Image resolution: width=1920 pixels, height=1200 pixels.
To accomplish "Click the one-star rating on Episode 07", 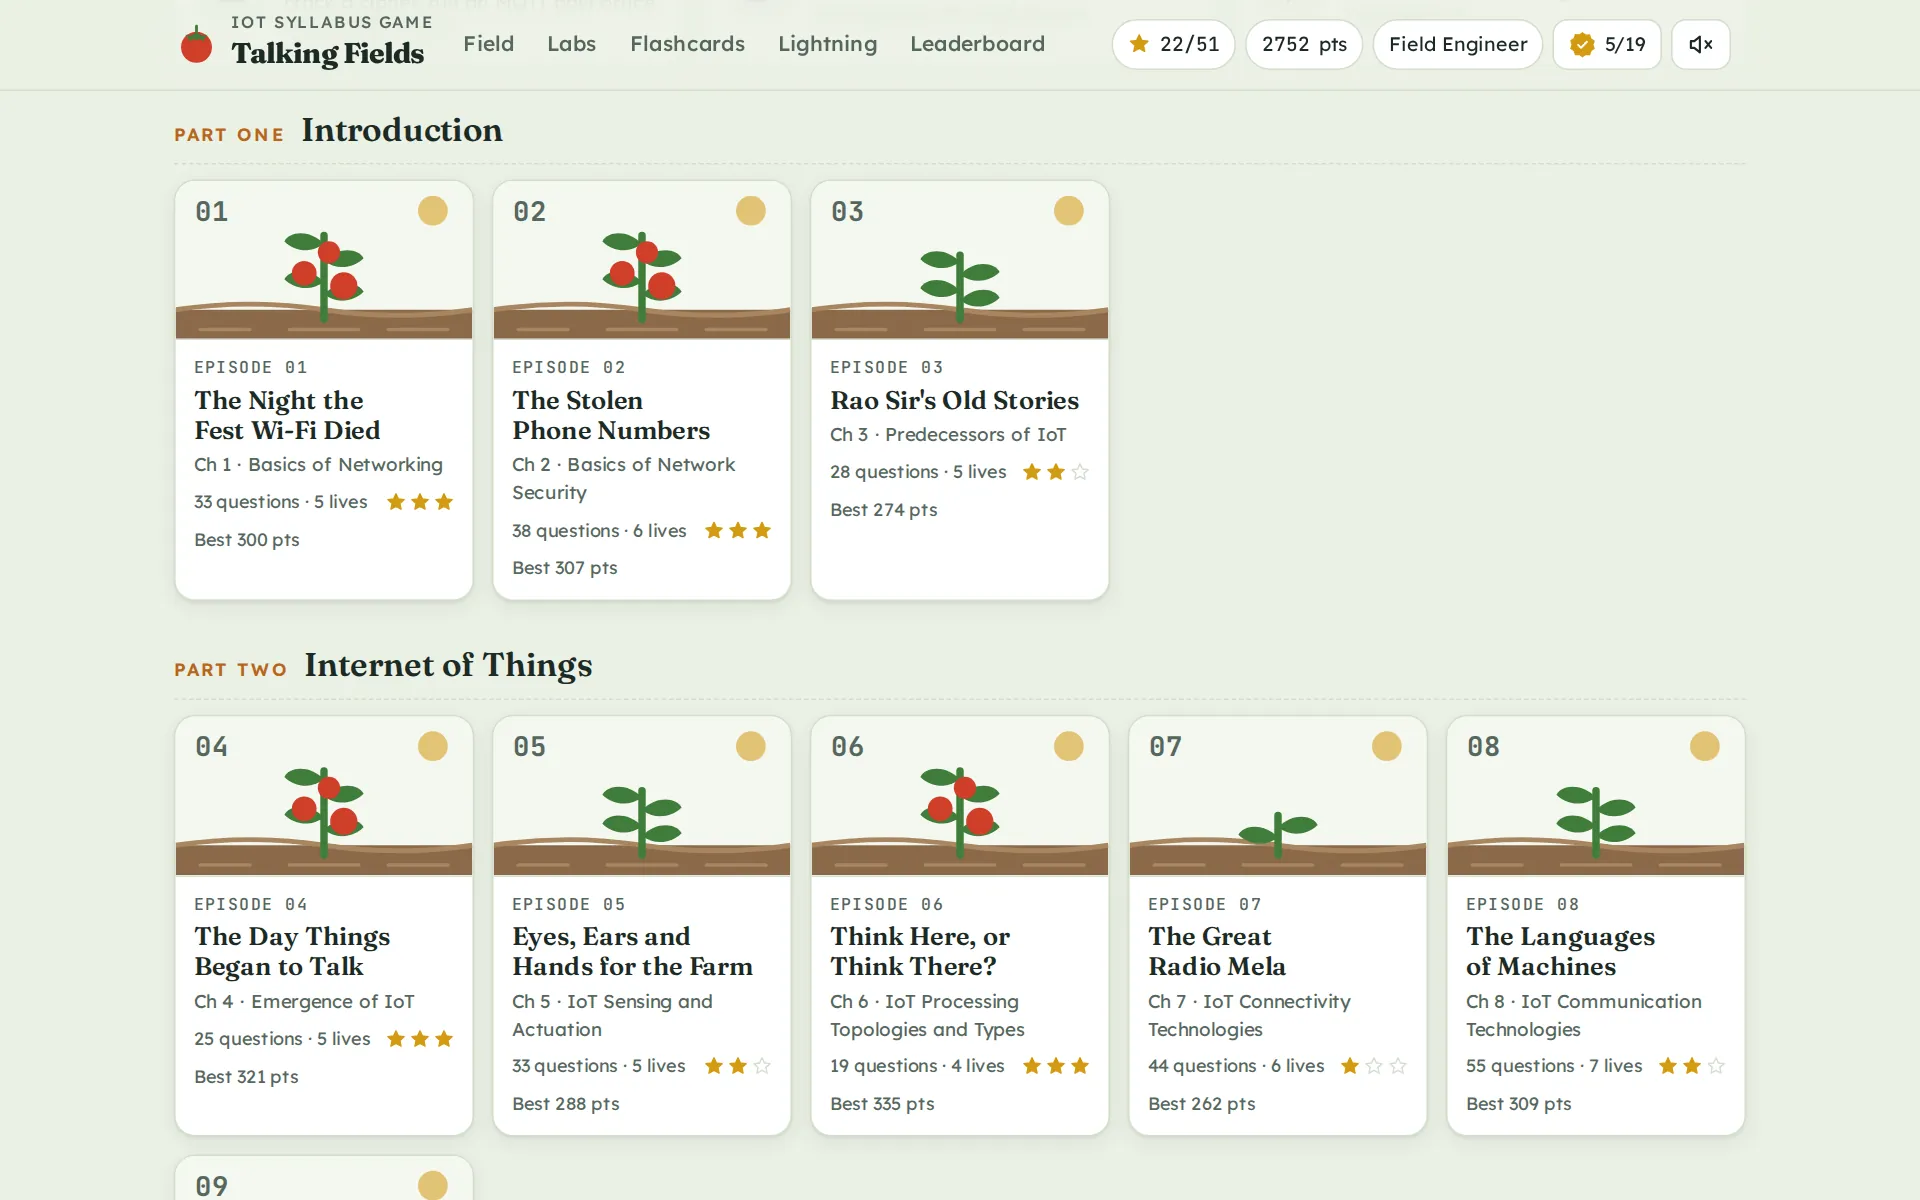I will pos(1374,1066).
